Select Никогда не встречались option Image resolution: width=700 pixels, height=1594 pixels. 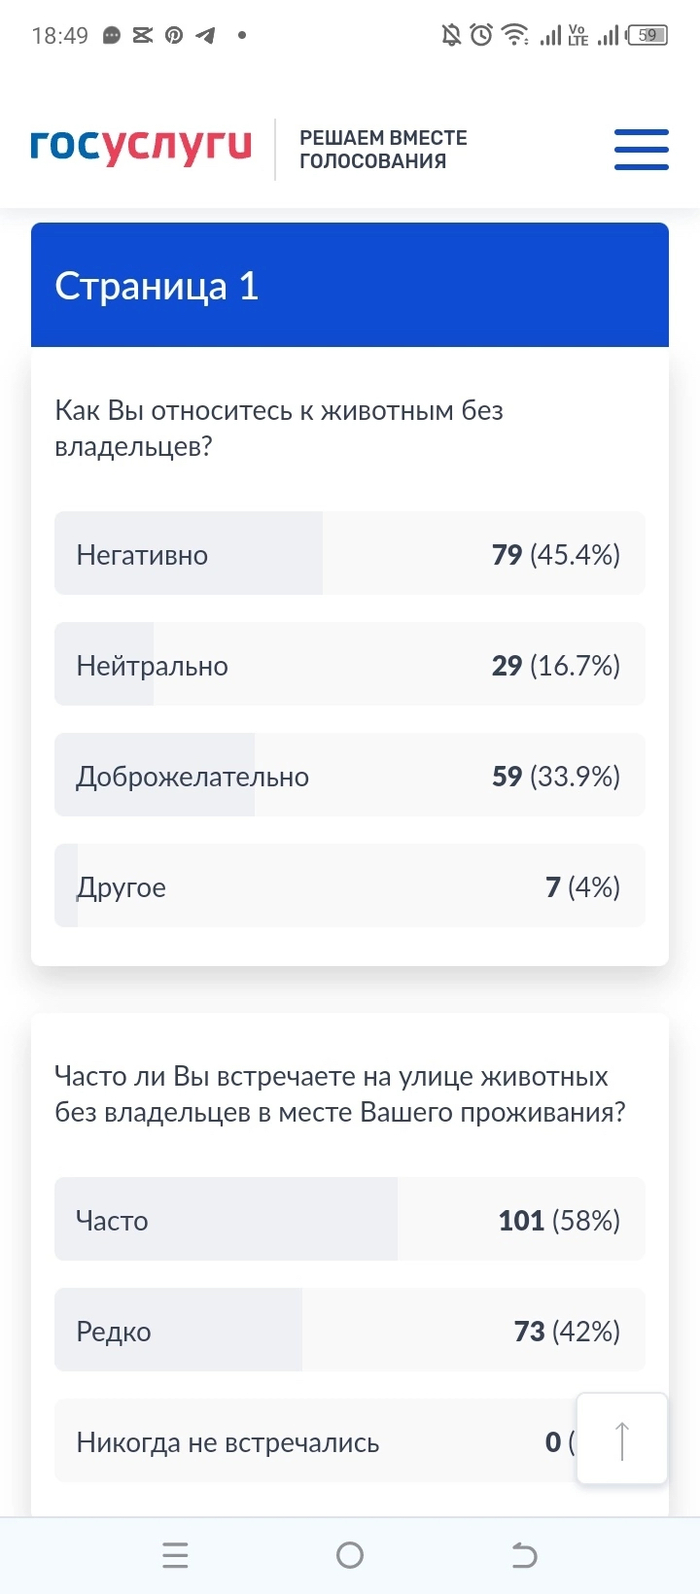300,1442
